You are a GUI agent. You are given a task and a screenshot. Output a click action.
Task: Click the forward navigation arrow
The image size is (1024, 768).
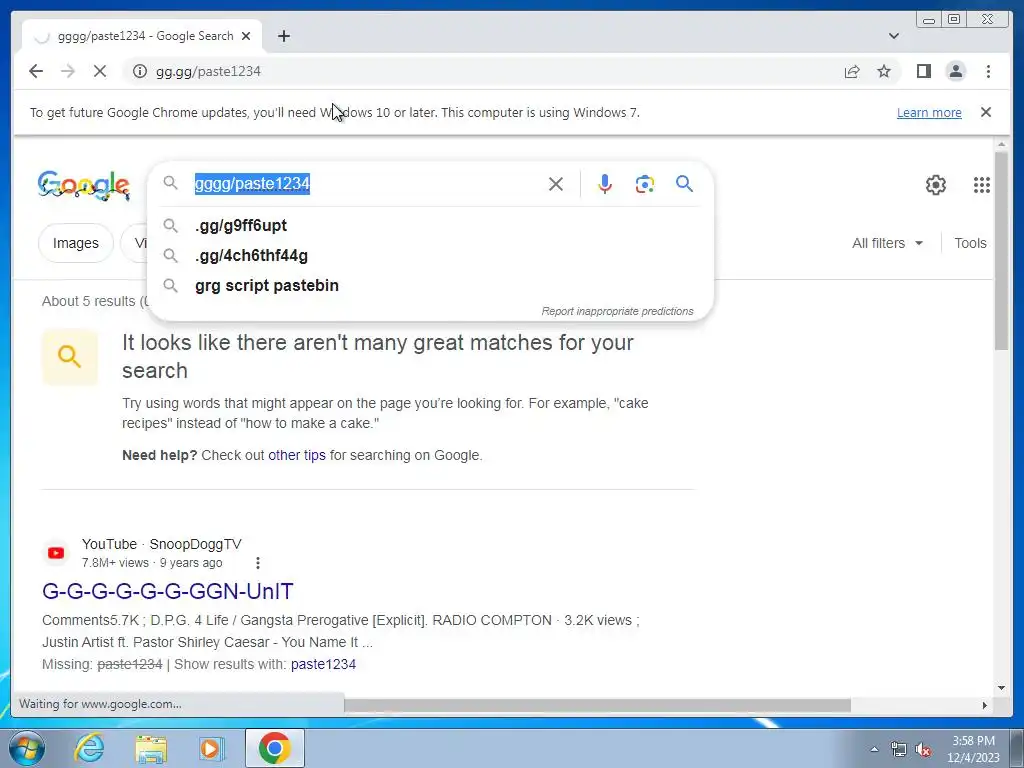tap(68, 71)
